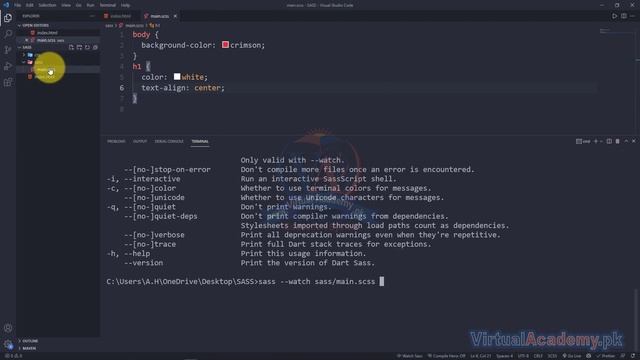Open the launch profile dropdown arrow next to plus
640x360 pixels.
pyautogui.click(x=601, y=141)
